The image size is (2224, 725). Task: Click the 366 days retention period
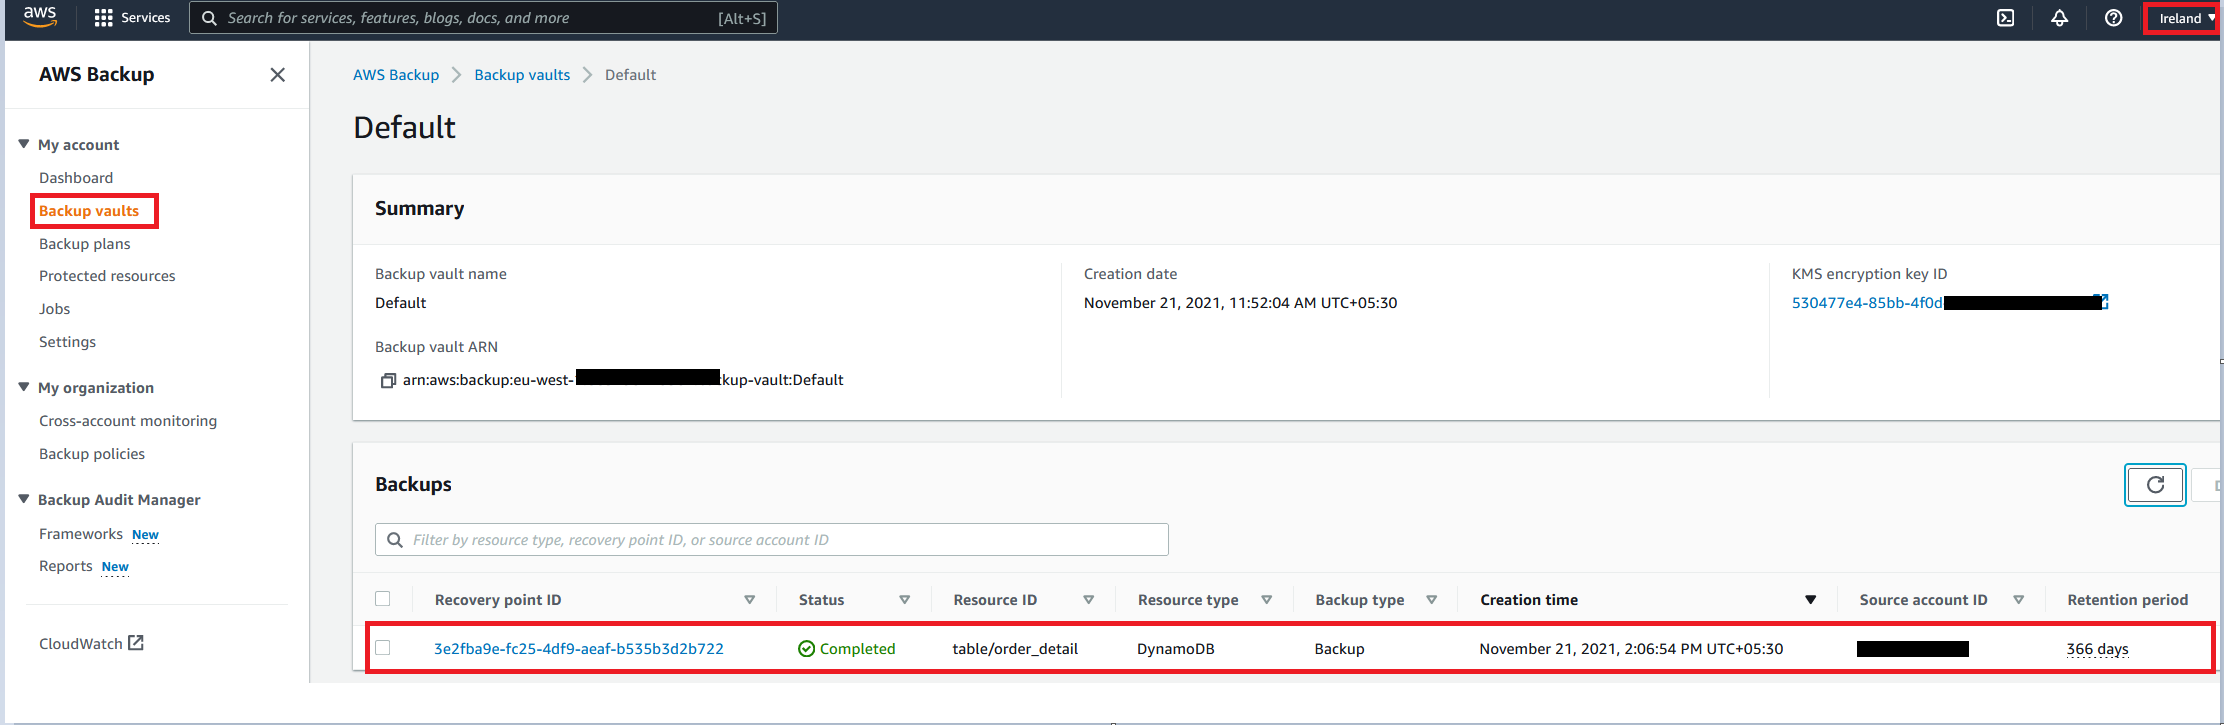pos(2098,649)
